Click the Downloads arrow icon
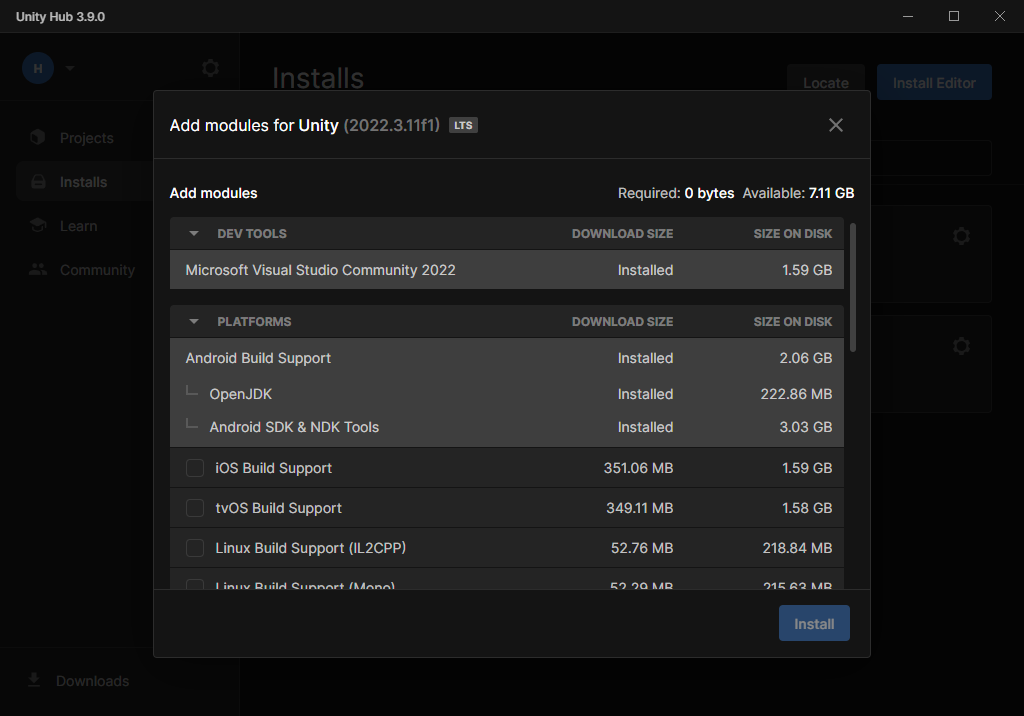 click(34, 680)
